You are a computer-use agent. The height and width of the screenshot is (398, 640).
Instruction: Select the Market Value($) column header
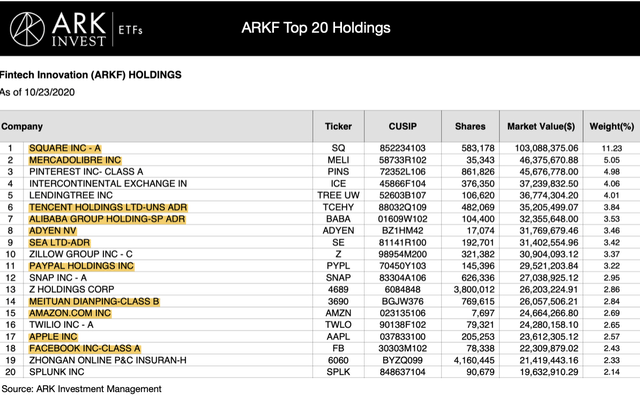click(541, 127)
